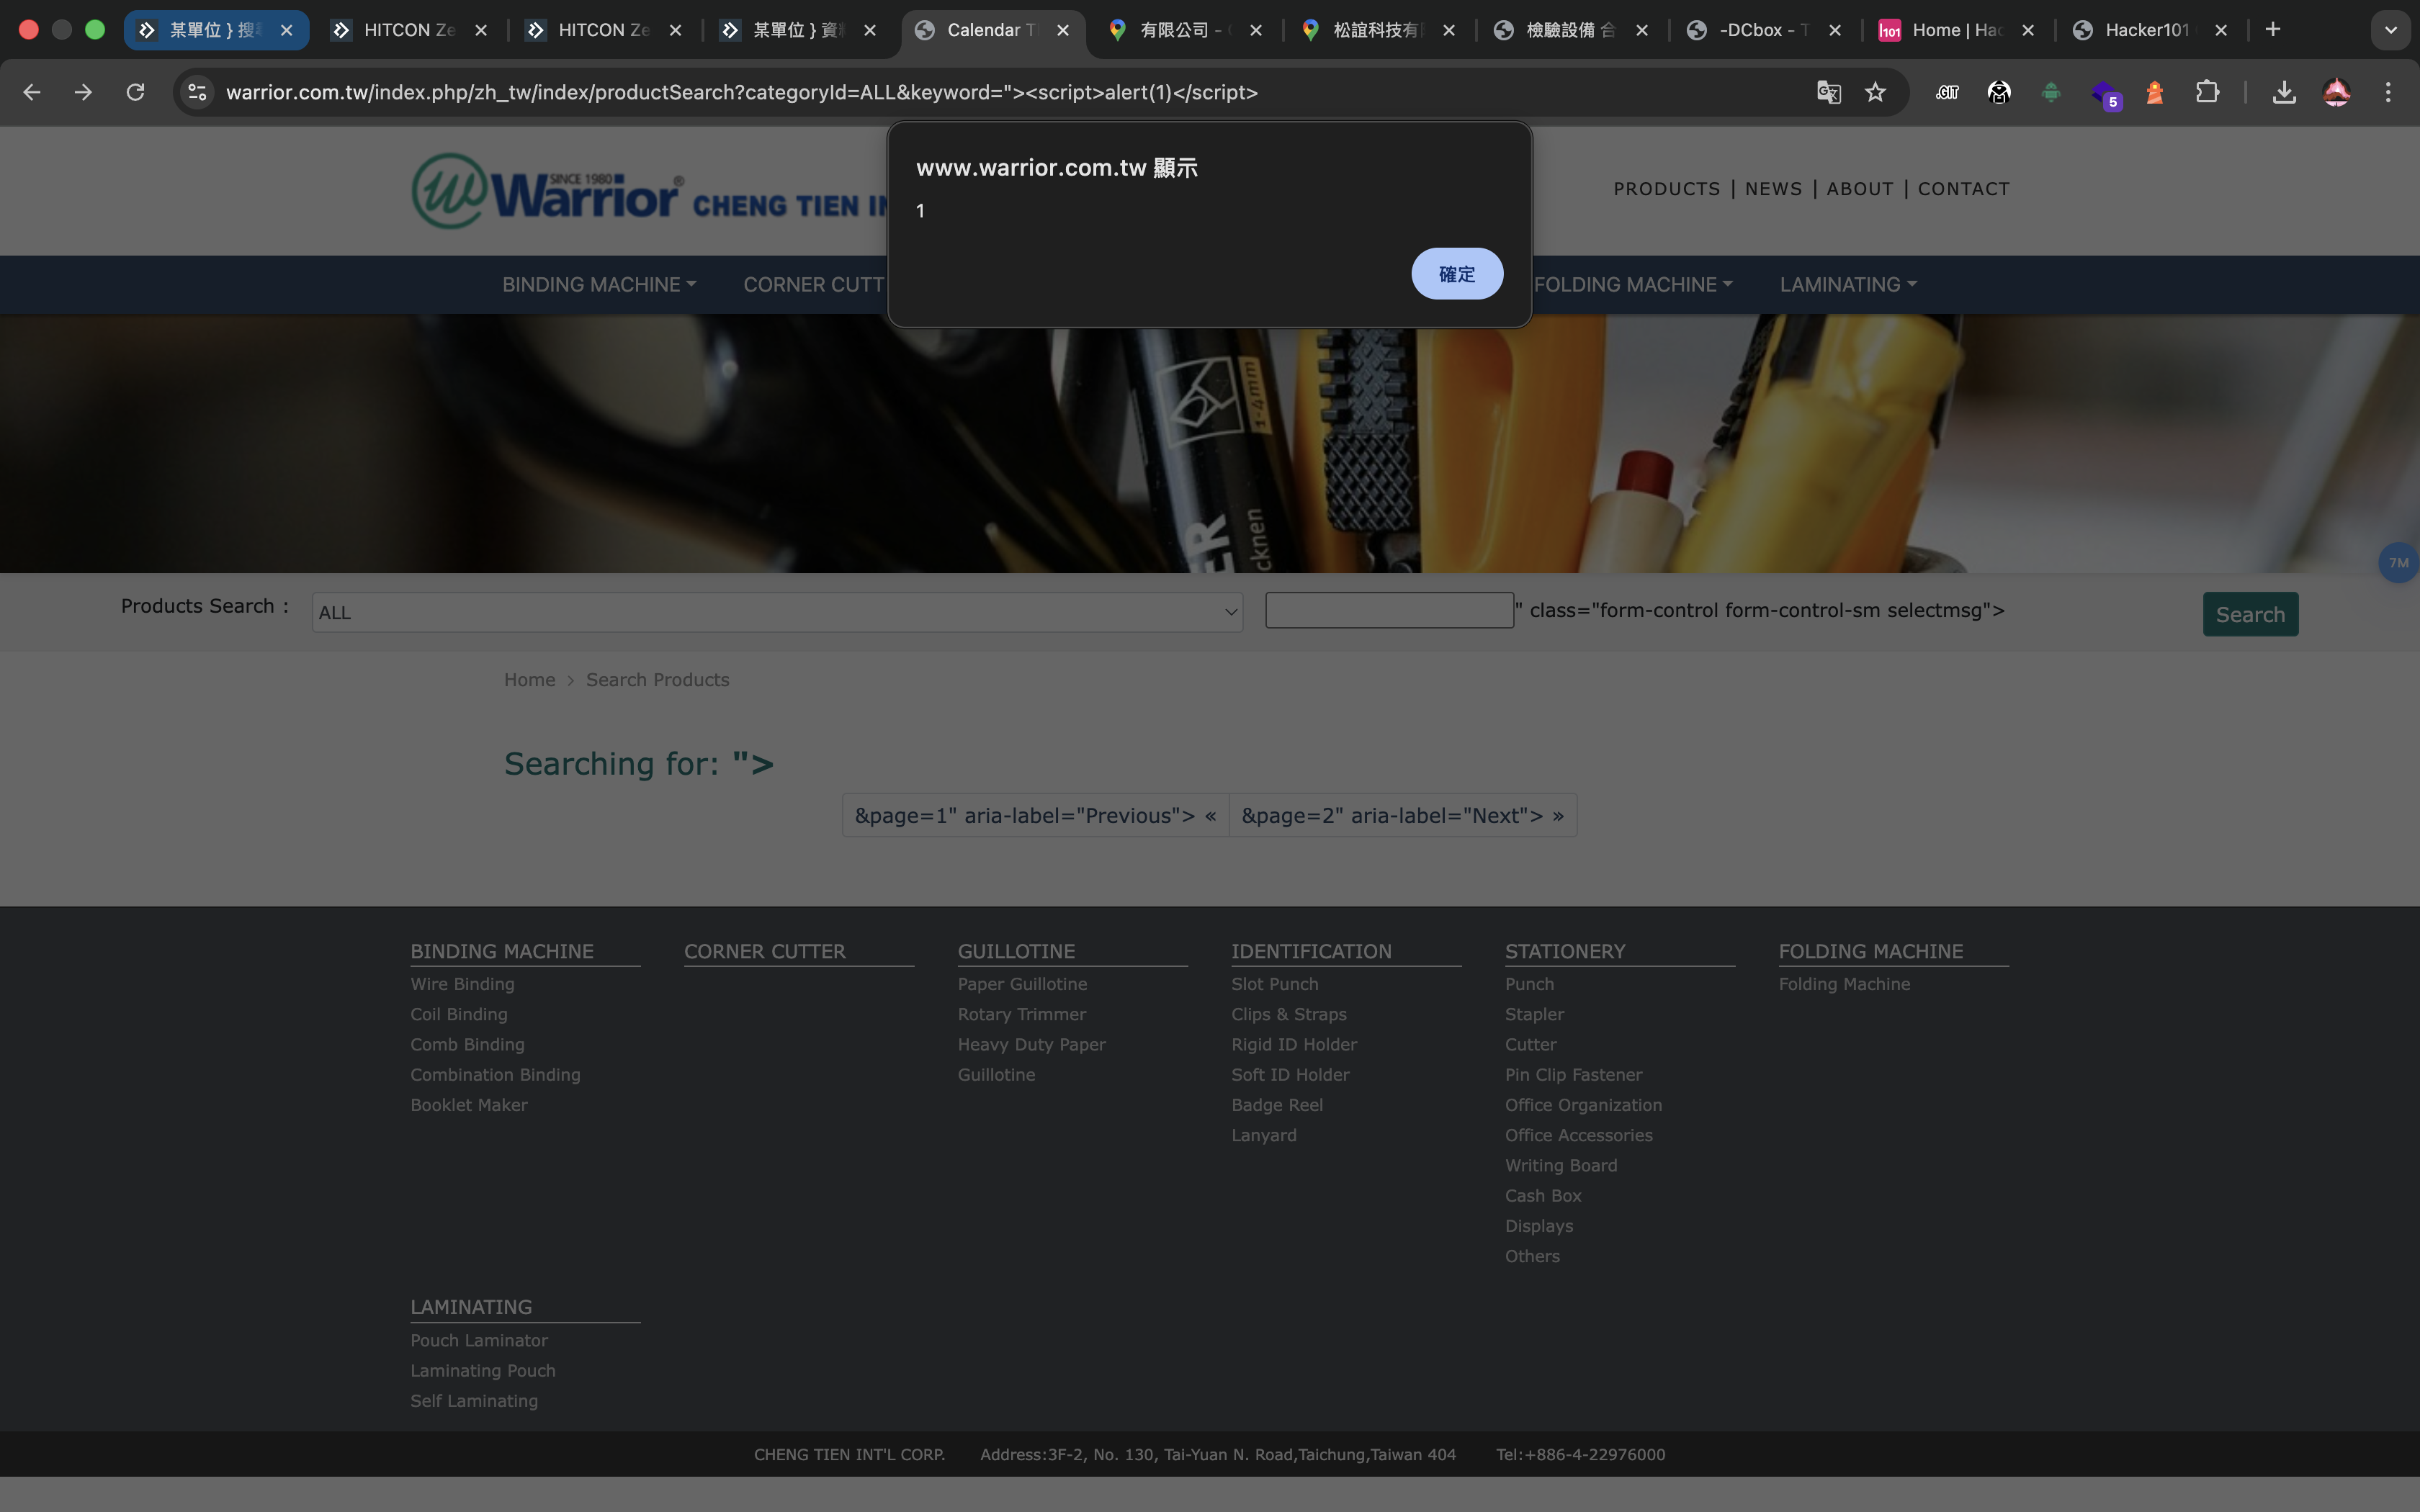This screenshot has width=2420, height=1512.
Task: Close the Hacker101 tab
Action: [x=2220, y=30]
